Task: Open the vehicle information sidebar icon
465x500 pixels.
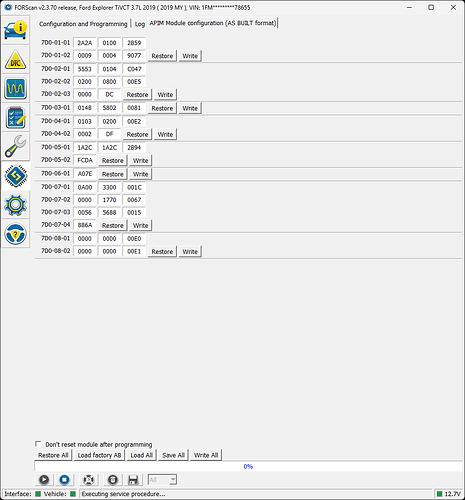Action: (15, 30)
